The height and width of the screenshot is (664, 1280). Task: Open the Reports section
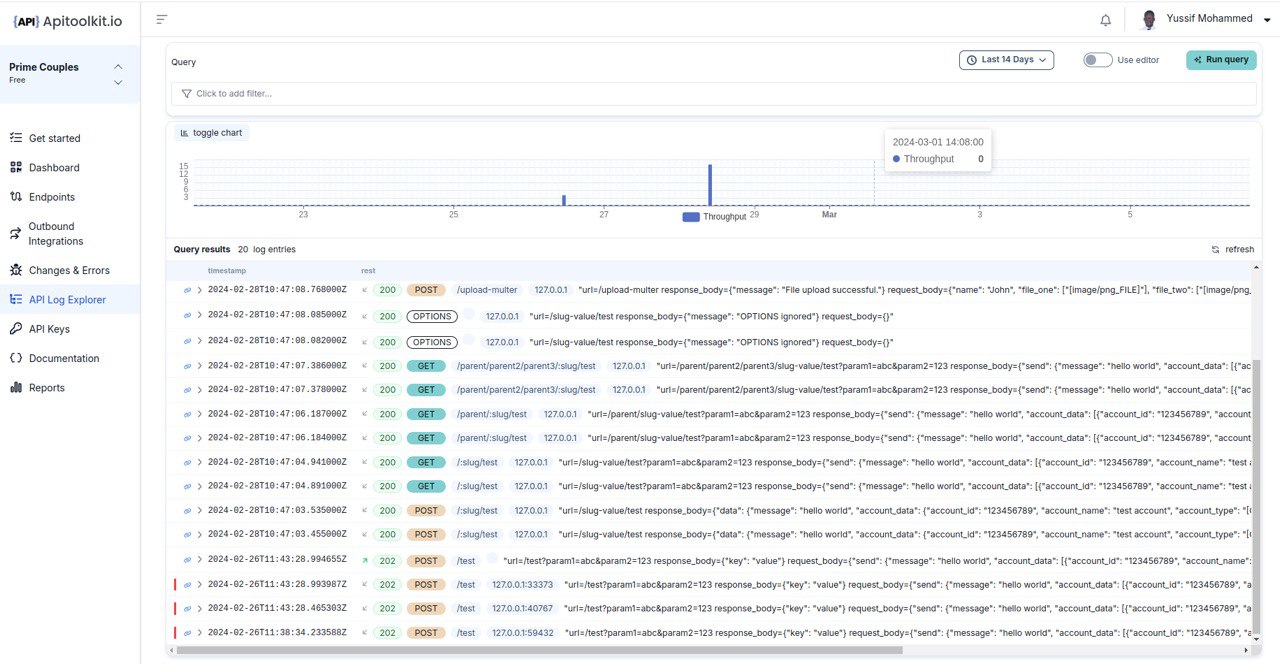click(45, 387)
